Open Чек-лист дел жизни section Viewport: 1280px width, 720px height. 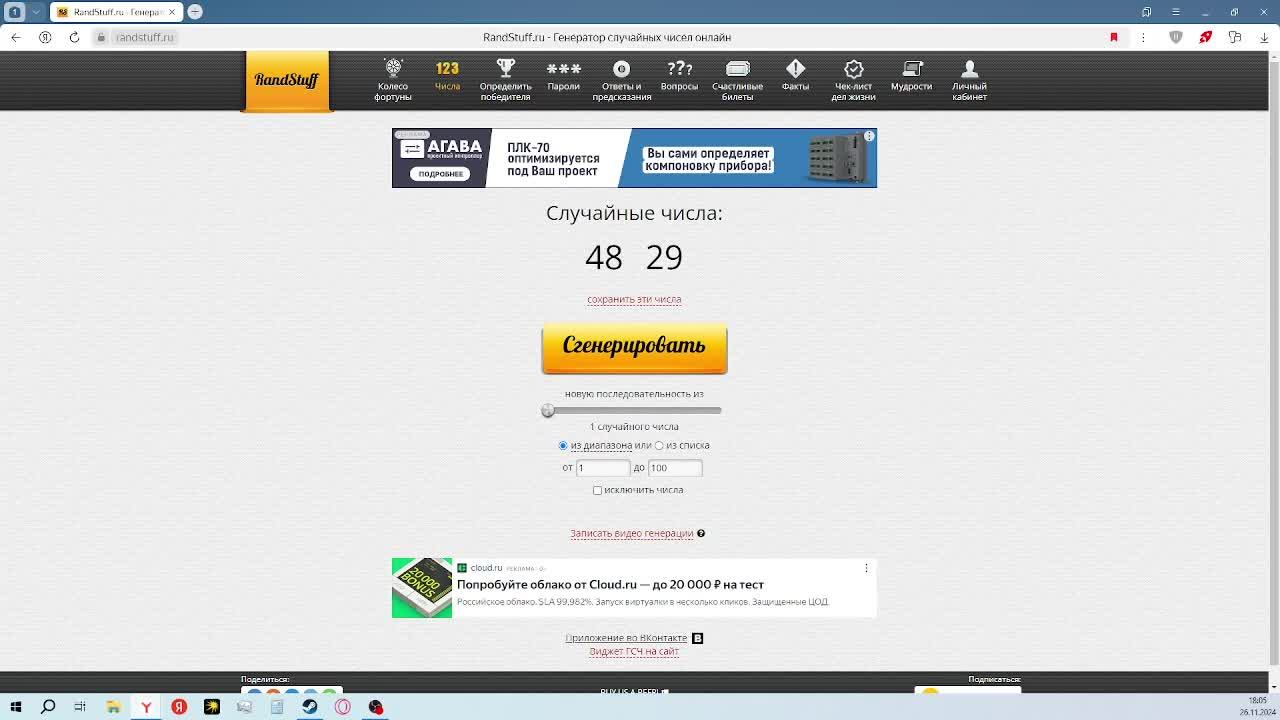pos(853,80)
